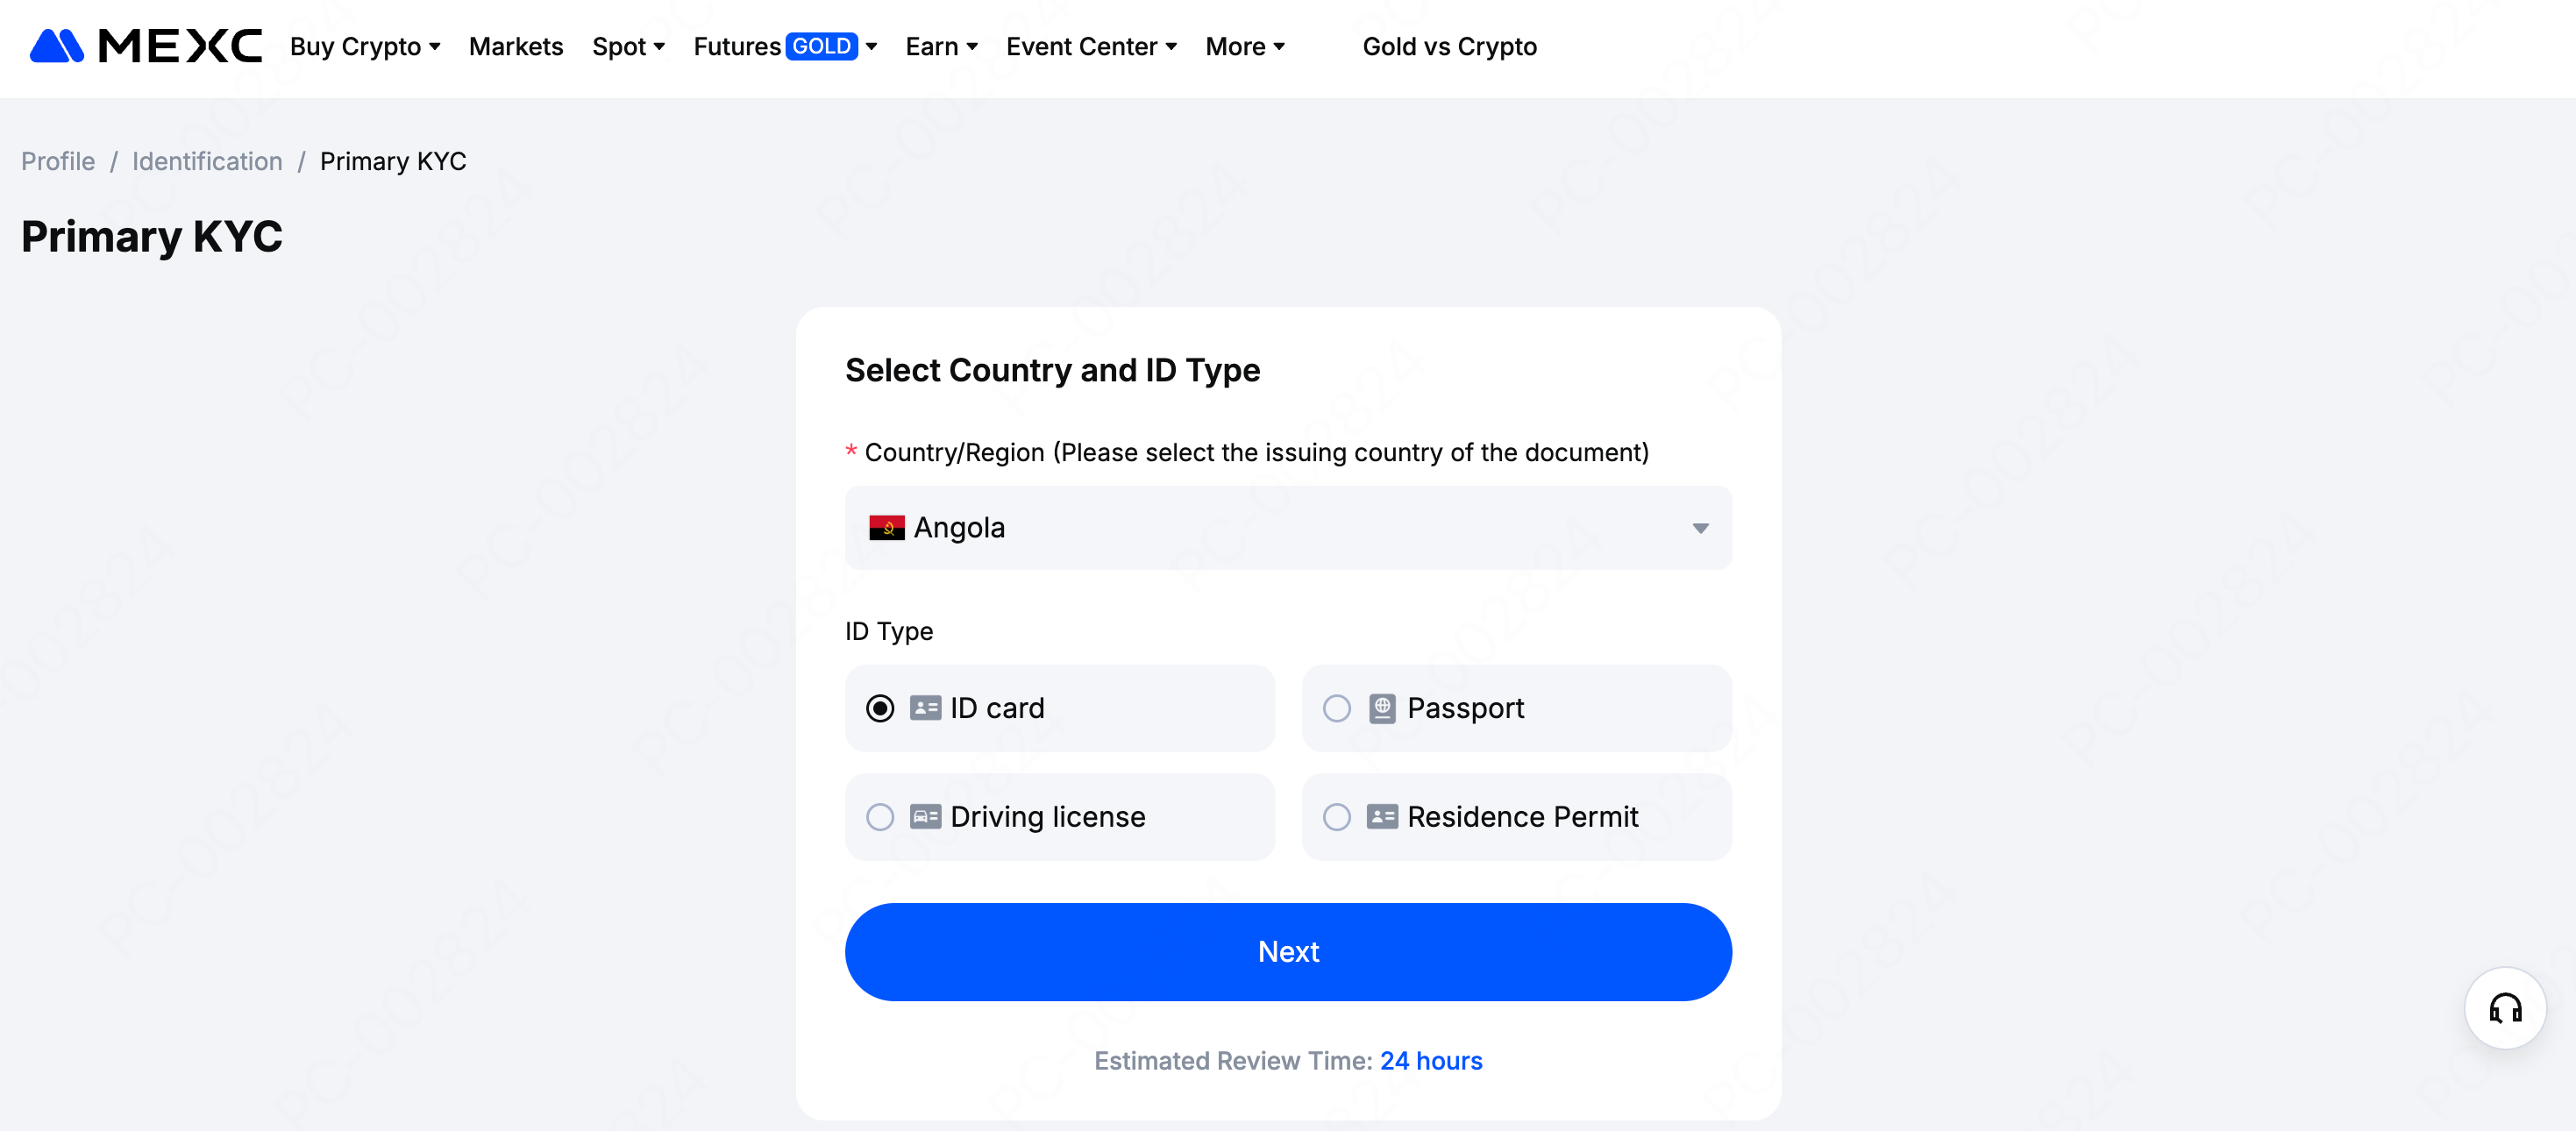Image resolution: width=2576 pixels, height=1131 pixels.
Task: Expand the Buy Crypto menu
Action: click(365, 46)
